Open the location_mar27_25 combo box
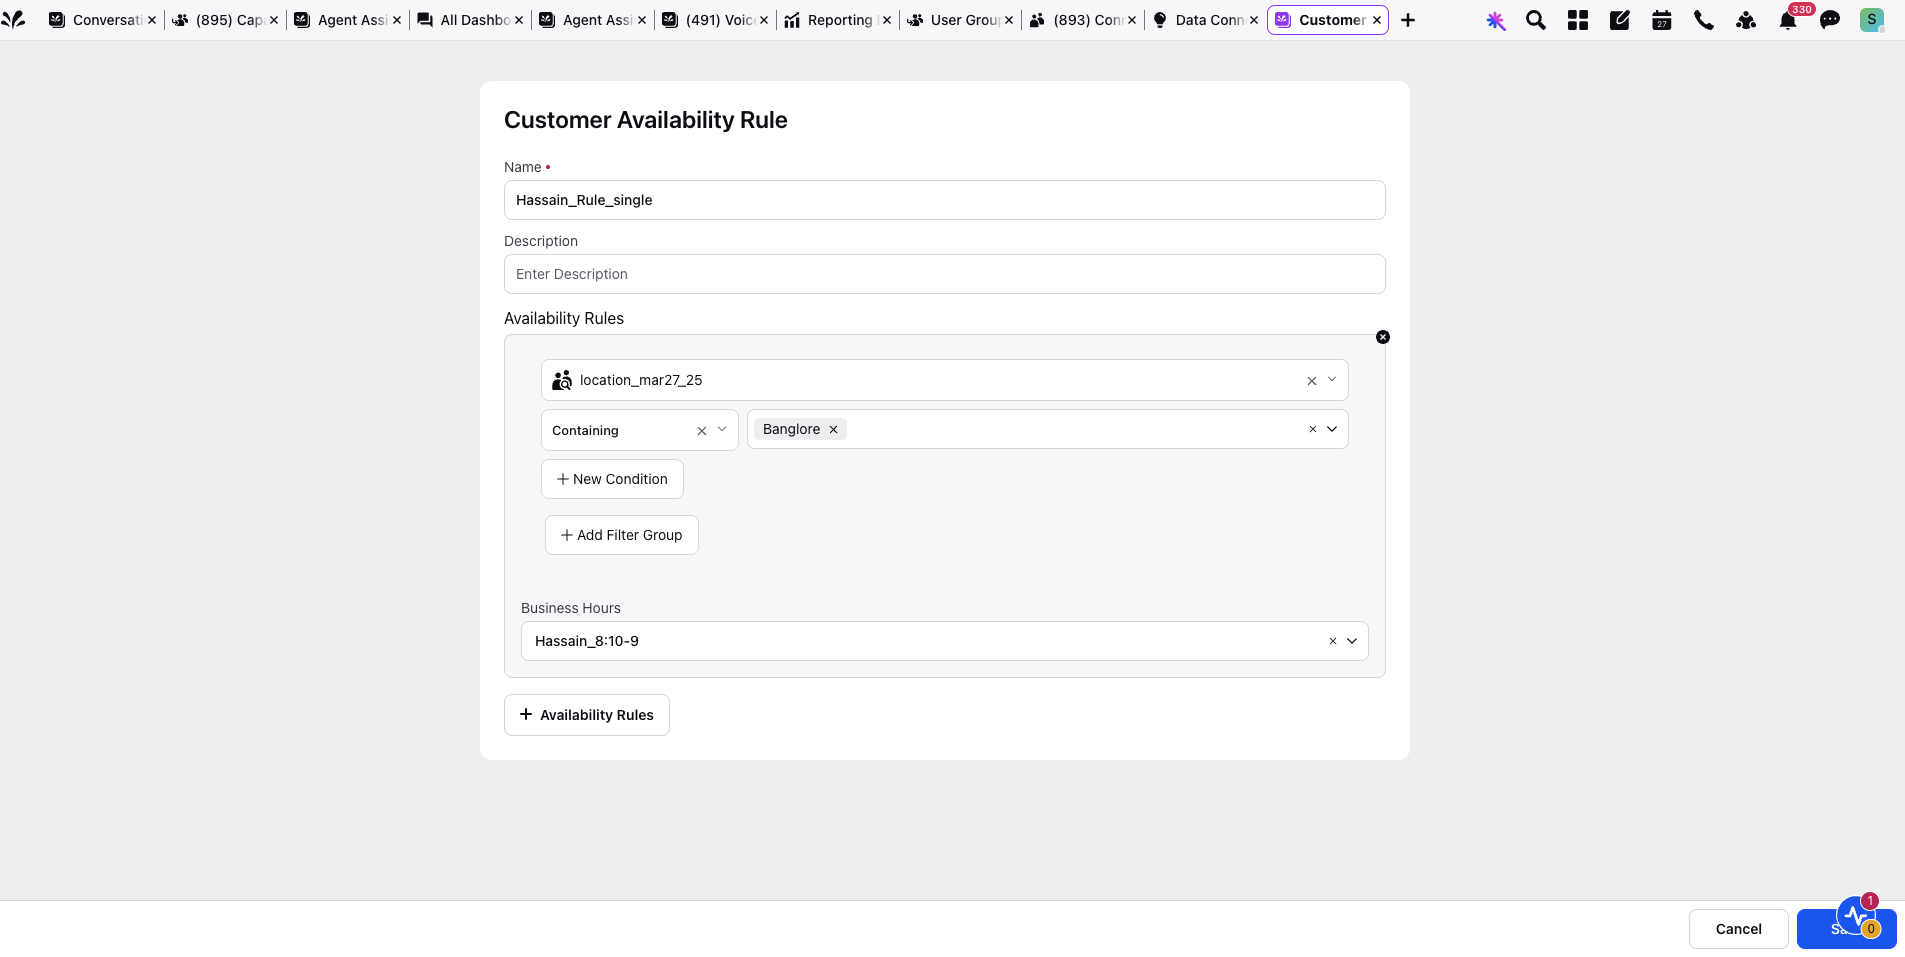The height and width of the screenshot is (957, 1905). click(944, 380)
